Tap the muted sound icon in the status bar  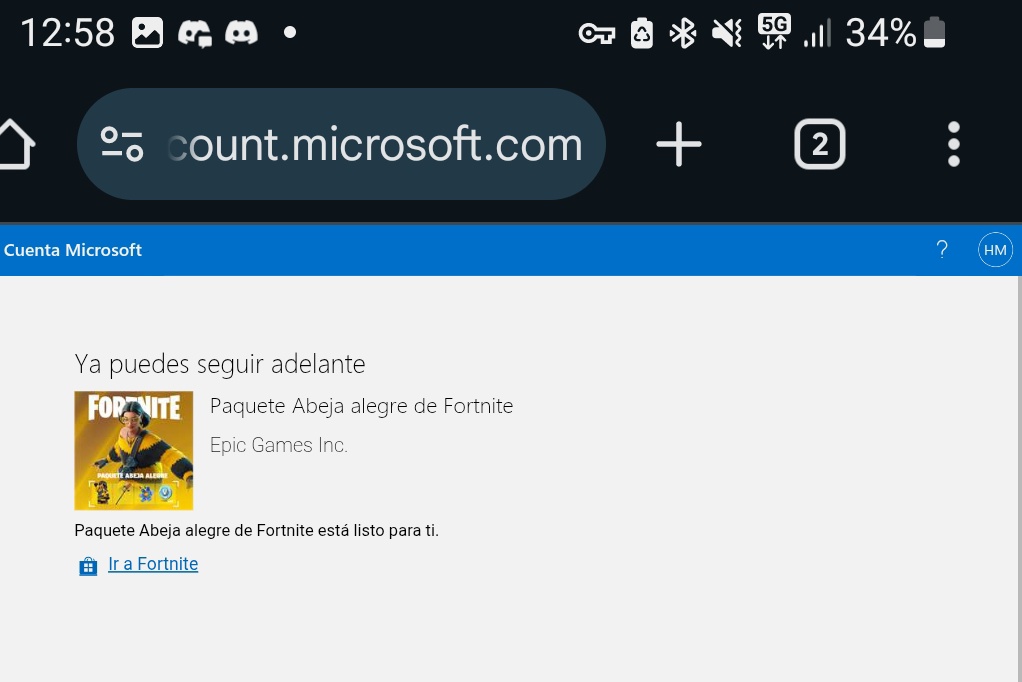pos(726,32)
